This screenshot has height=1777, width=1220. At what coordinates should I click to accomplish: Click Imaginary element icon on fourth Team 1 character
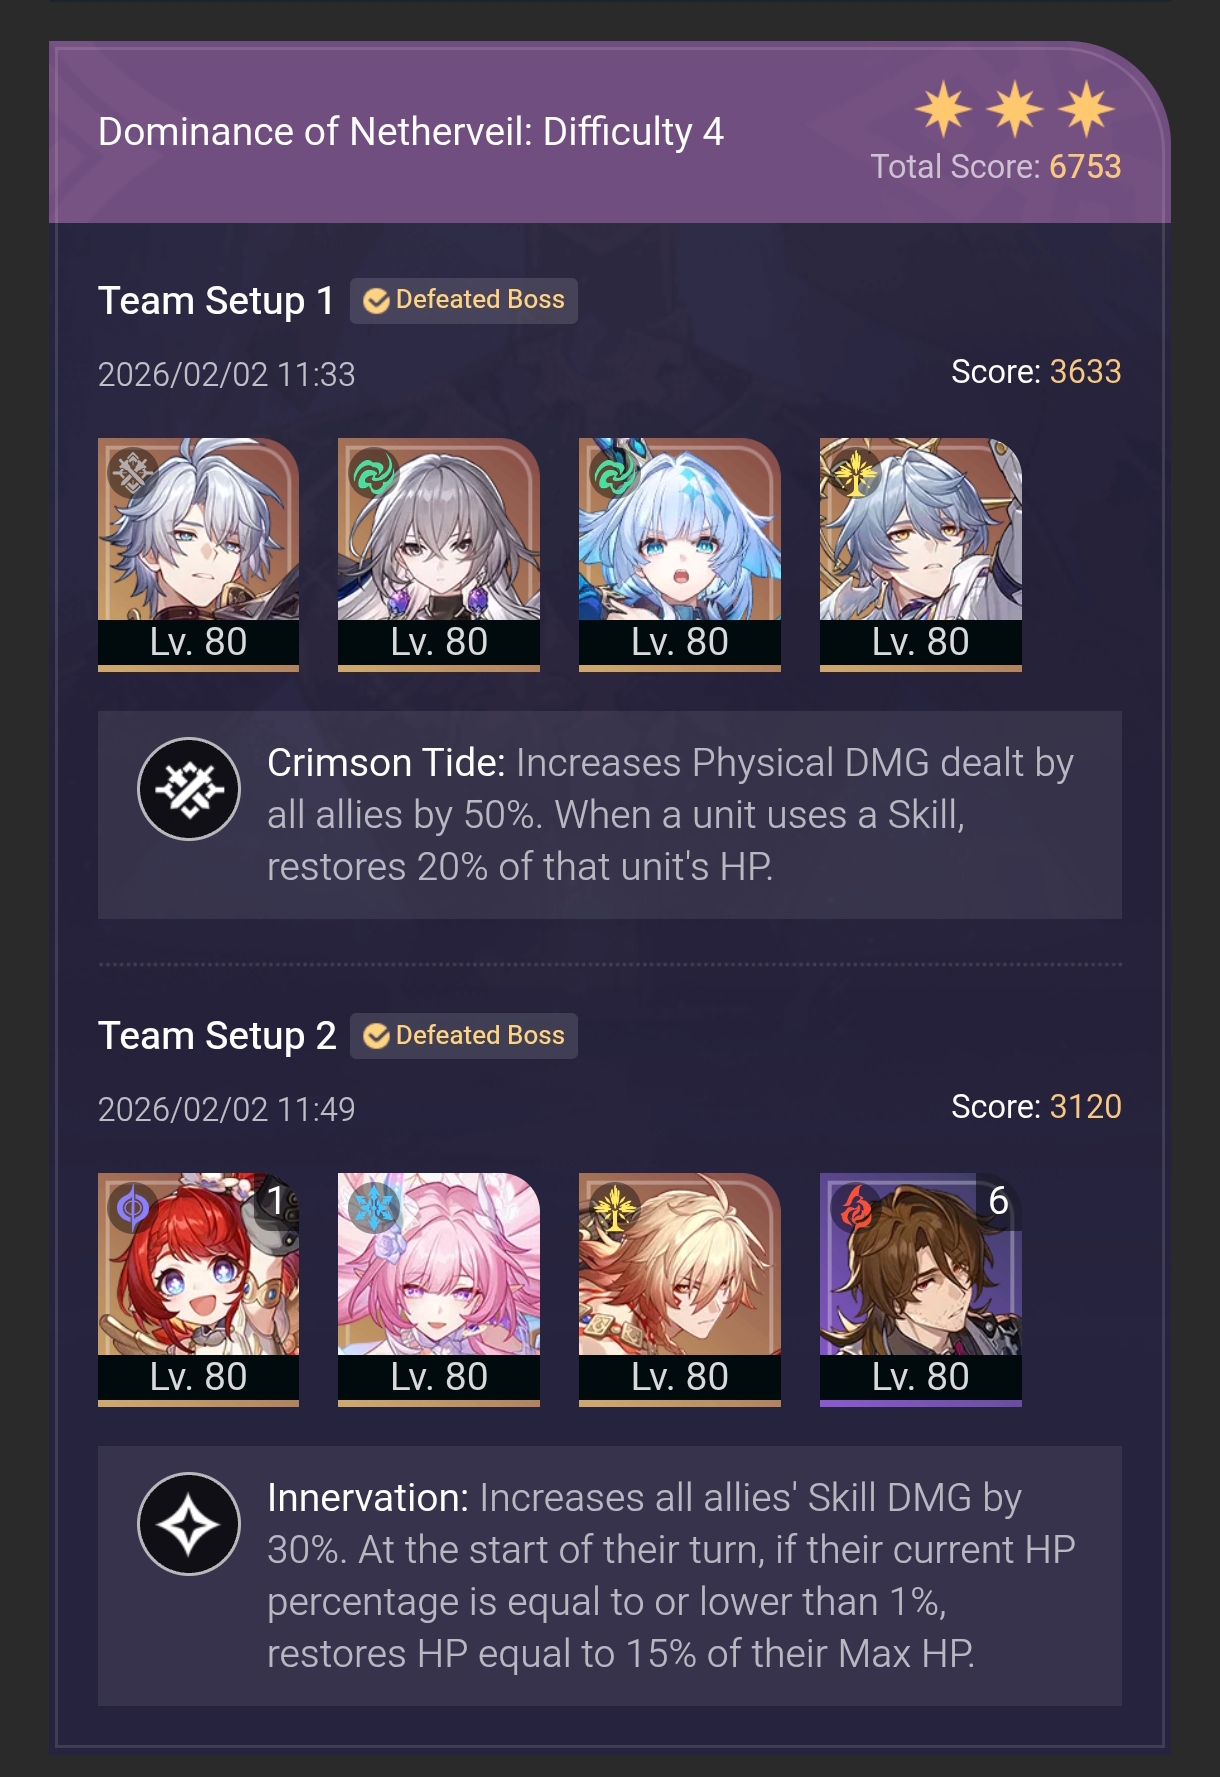855,473
